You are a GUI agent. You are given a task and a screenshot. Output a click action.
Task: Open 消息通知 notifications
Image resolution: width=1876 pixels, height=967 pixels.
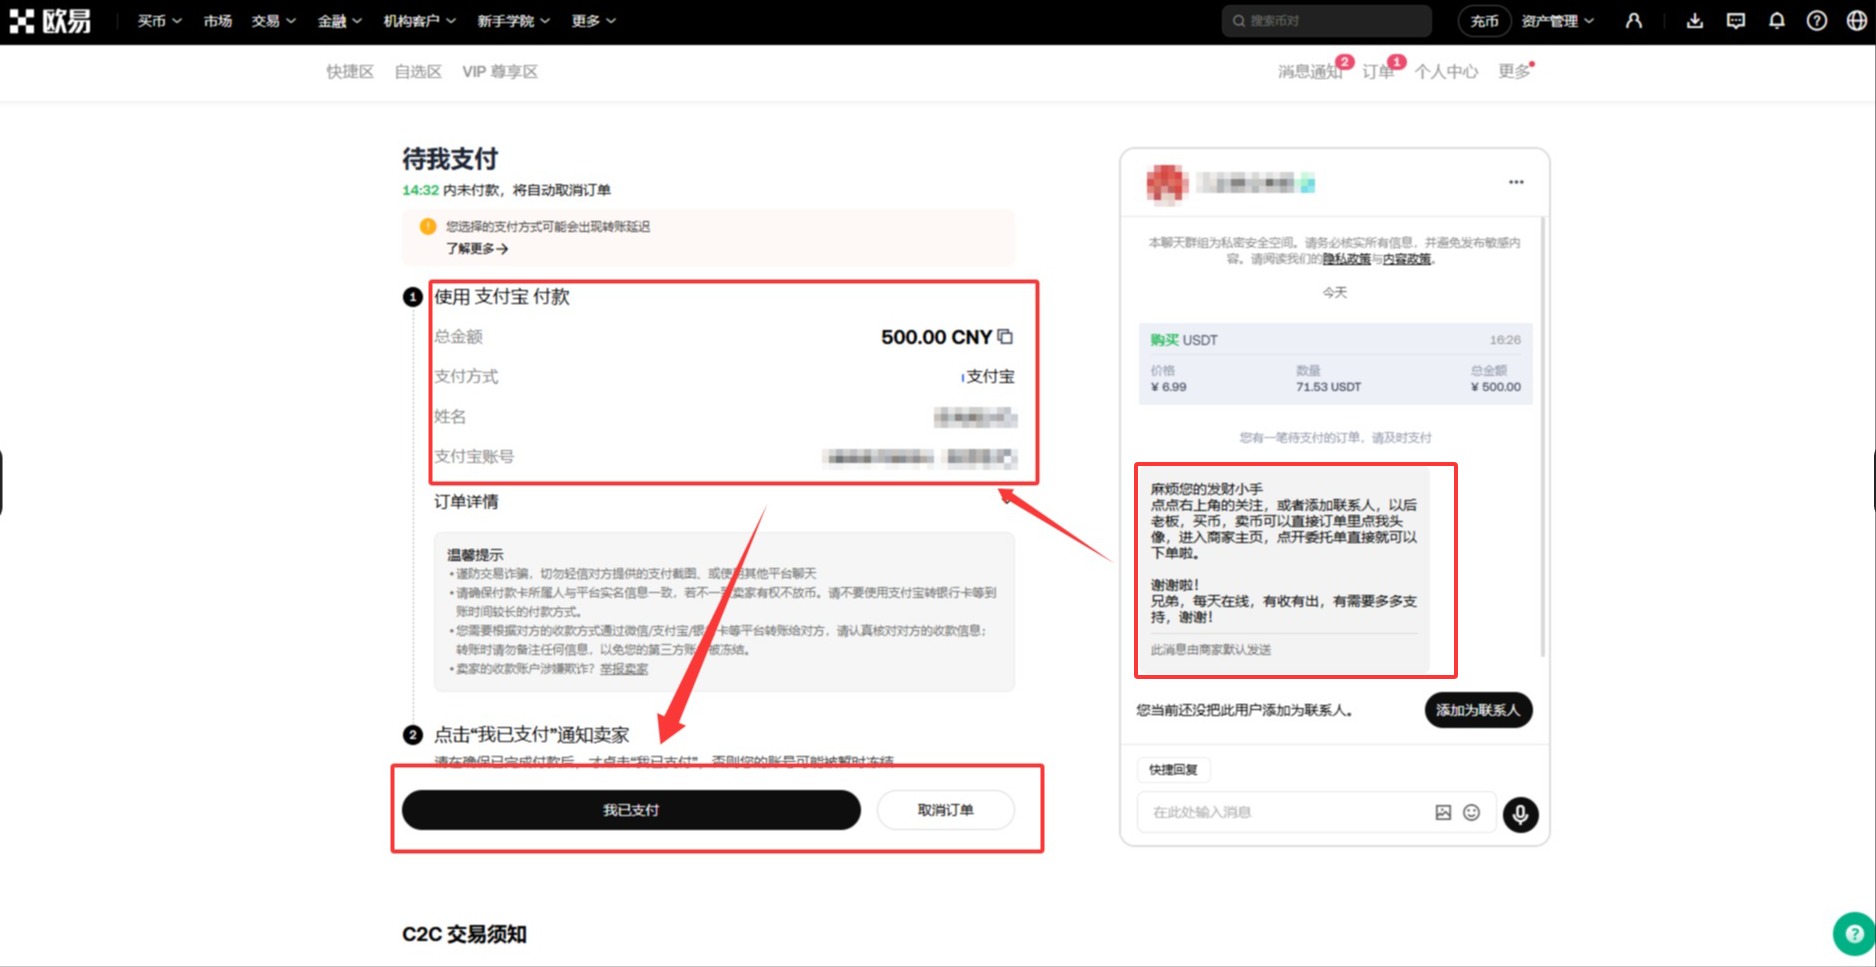1310,72
